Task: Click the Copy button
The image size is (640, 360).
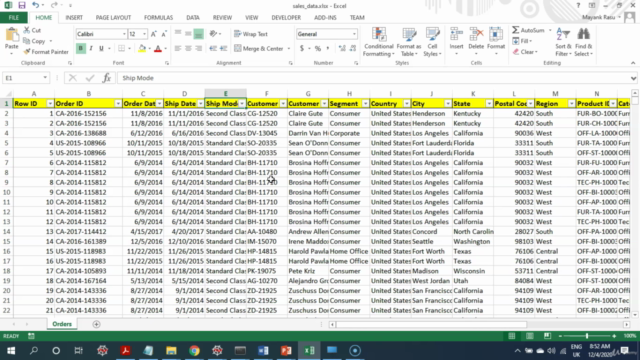Action: coord(35,41)
